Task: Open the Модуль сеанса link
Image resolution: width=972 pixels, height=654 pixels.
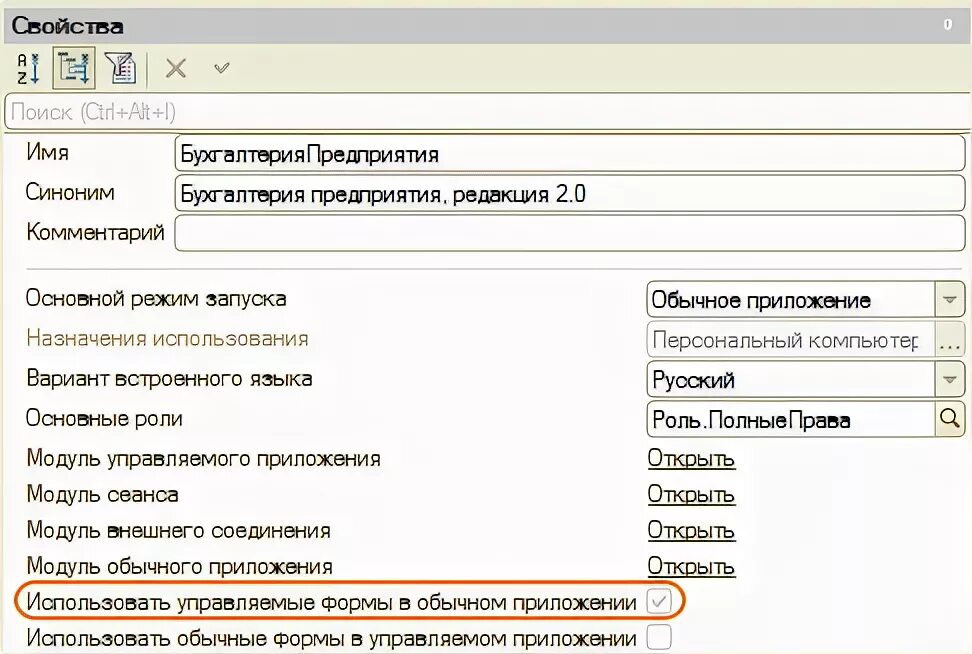Action: (691, 495)
